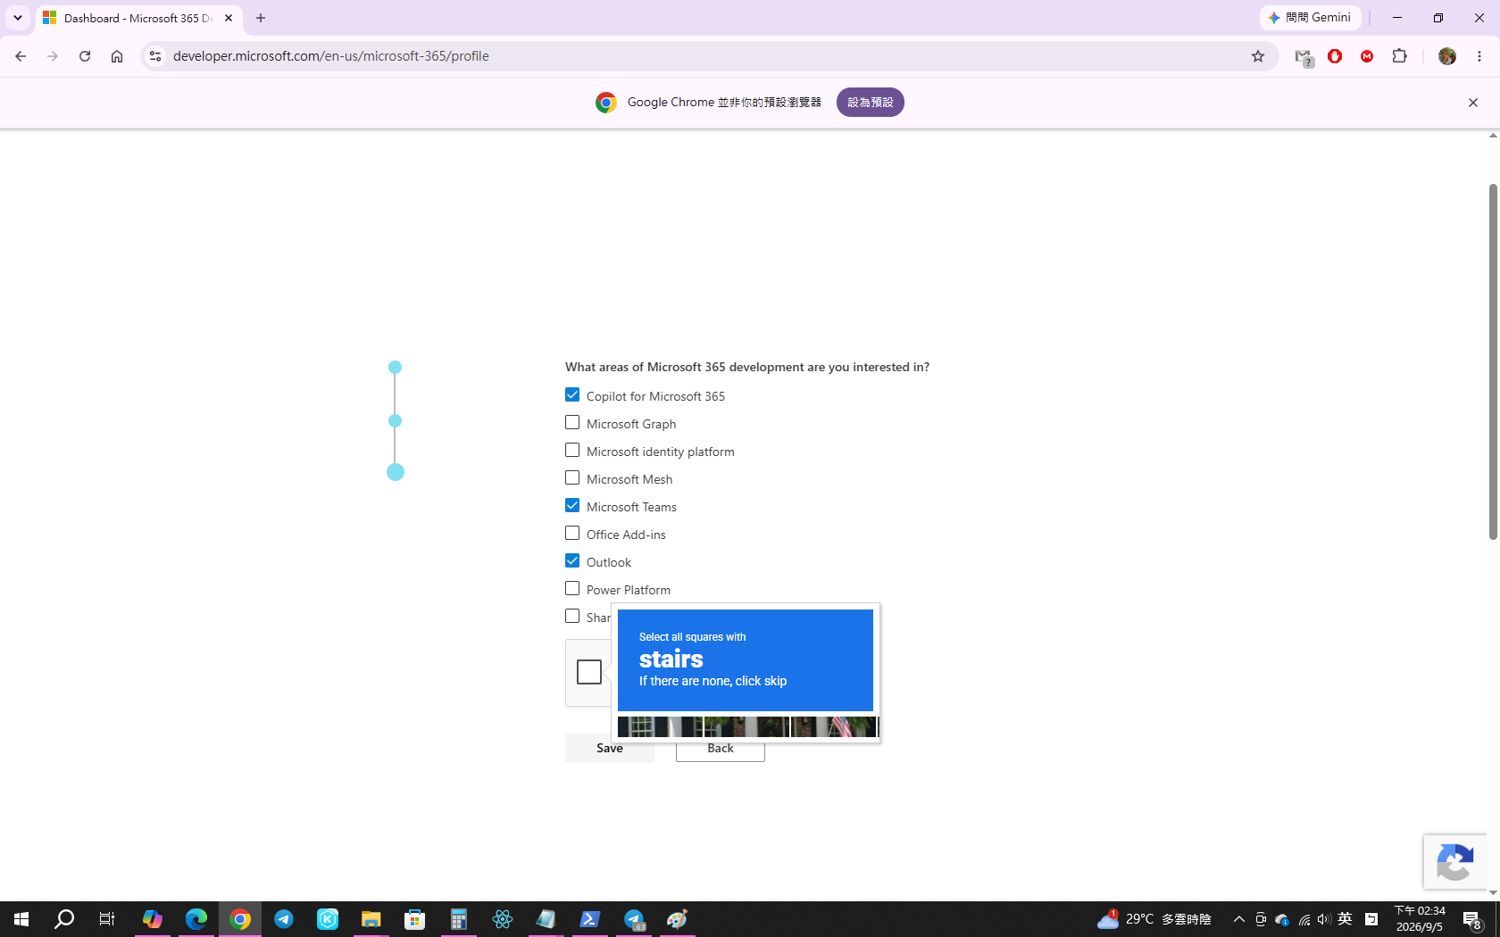Open a new browser tab
1500x937 pixels.
pos(261,18)
